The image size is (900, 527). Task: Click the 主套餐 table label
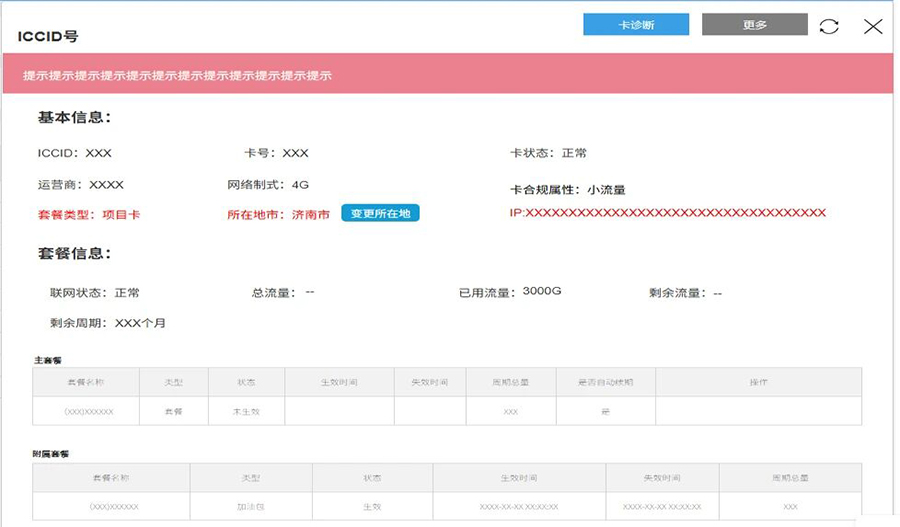pos(47,360)
